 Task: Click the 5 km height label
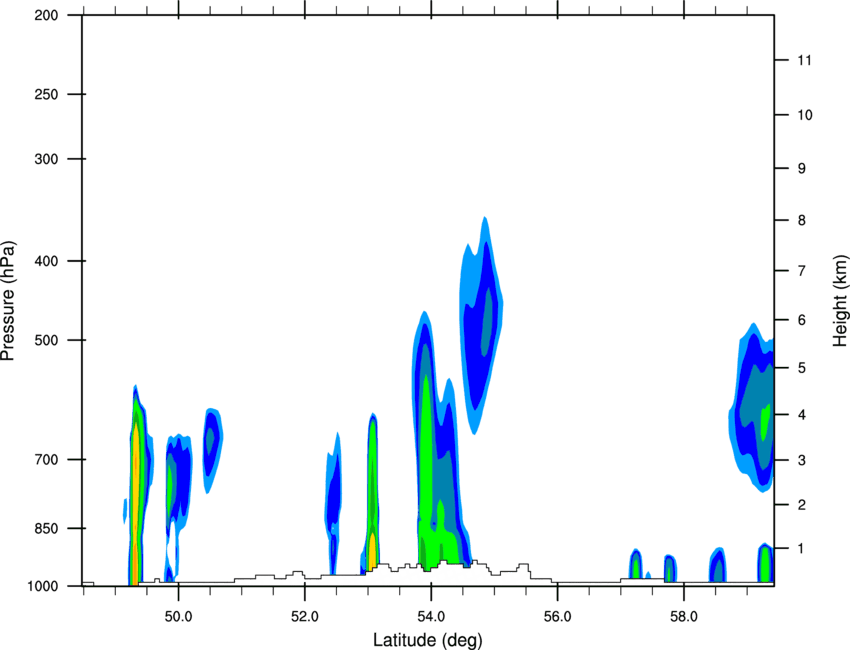pyautogui.click(x=802, y=368)
